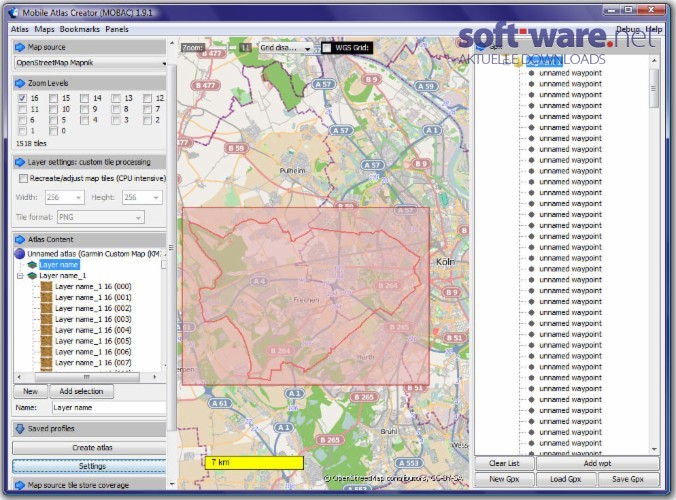Screen dimensions: 676x500
Task: Click the yellow 7 km scale bar
Action: click(x=254, y=462)
